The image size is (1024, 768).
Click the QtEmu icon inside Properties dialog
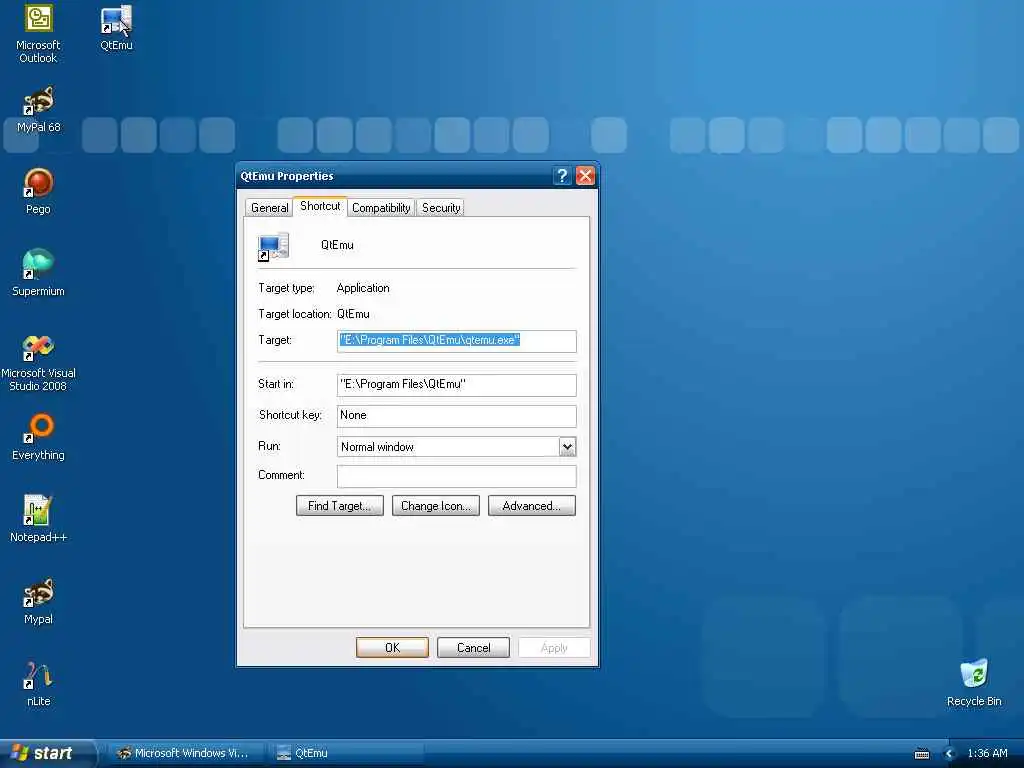point(273,246)
